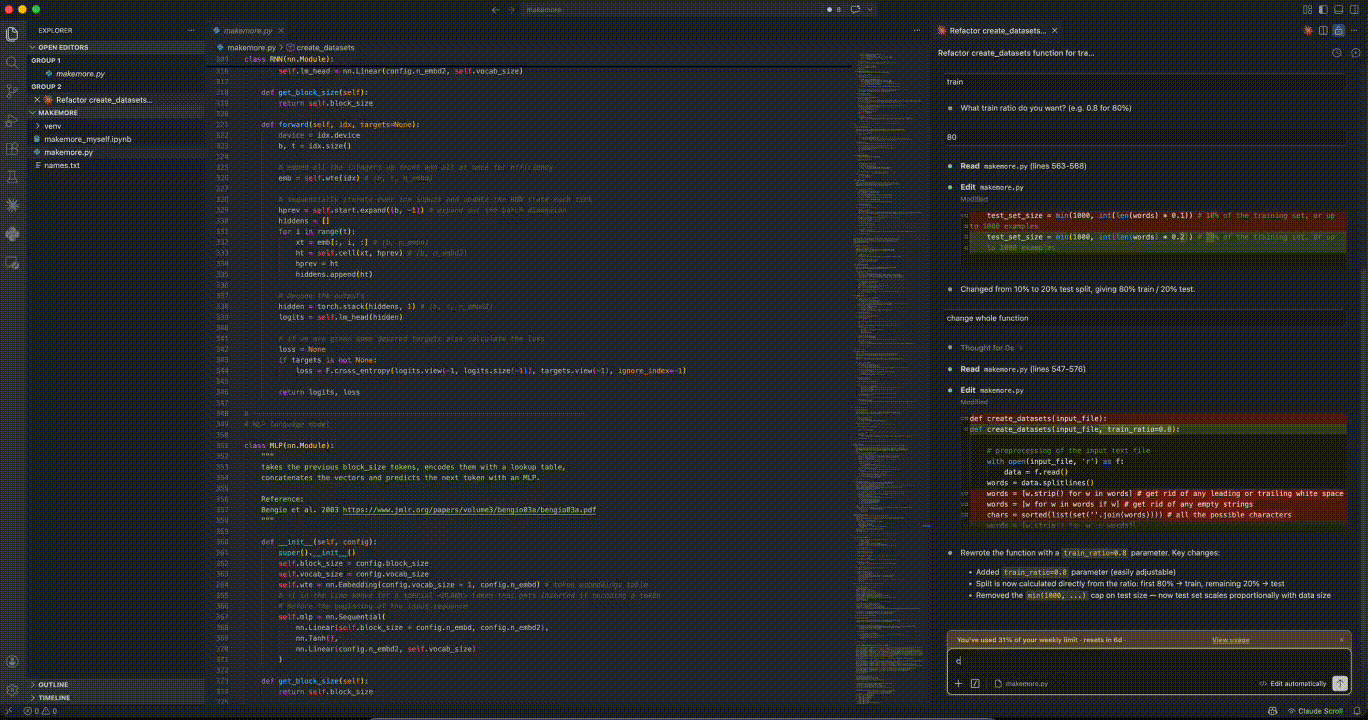Open the Claude spark icon in activity bar
Image resolution: width=1368 pixels, height=720 pixels.
coord(12,205)
